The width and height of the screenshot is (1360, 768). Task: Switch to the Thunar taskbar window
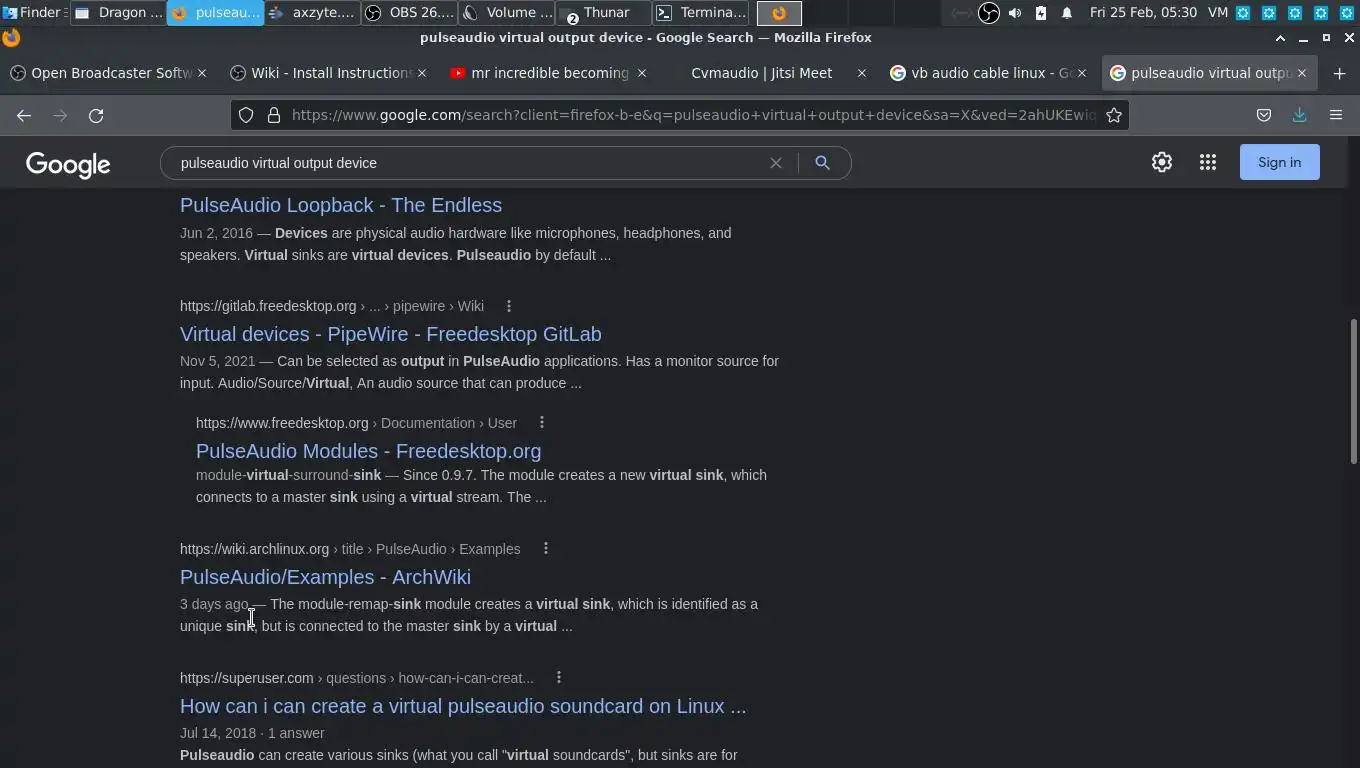pyautogui.click(x=603, y=13)
